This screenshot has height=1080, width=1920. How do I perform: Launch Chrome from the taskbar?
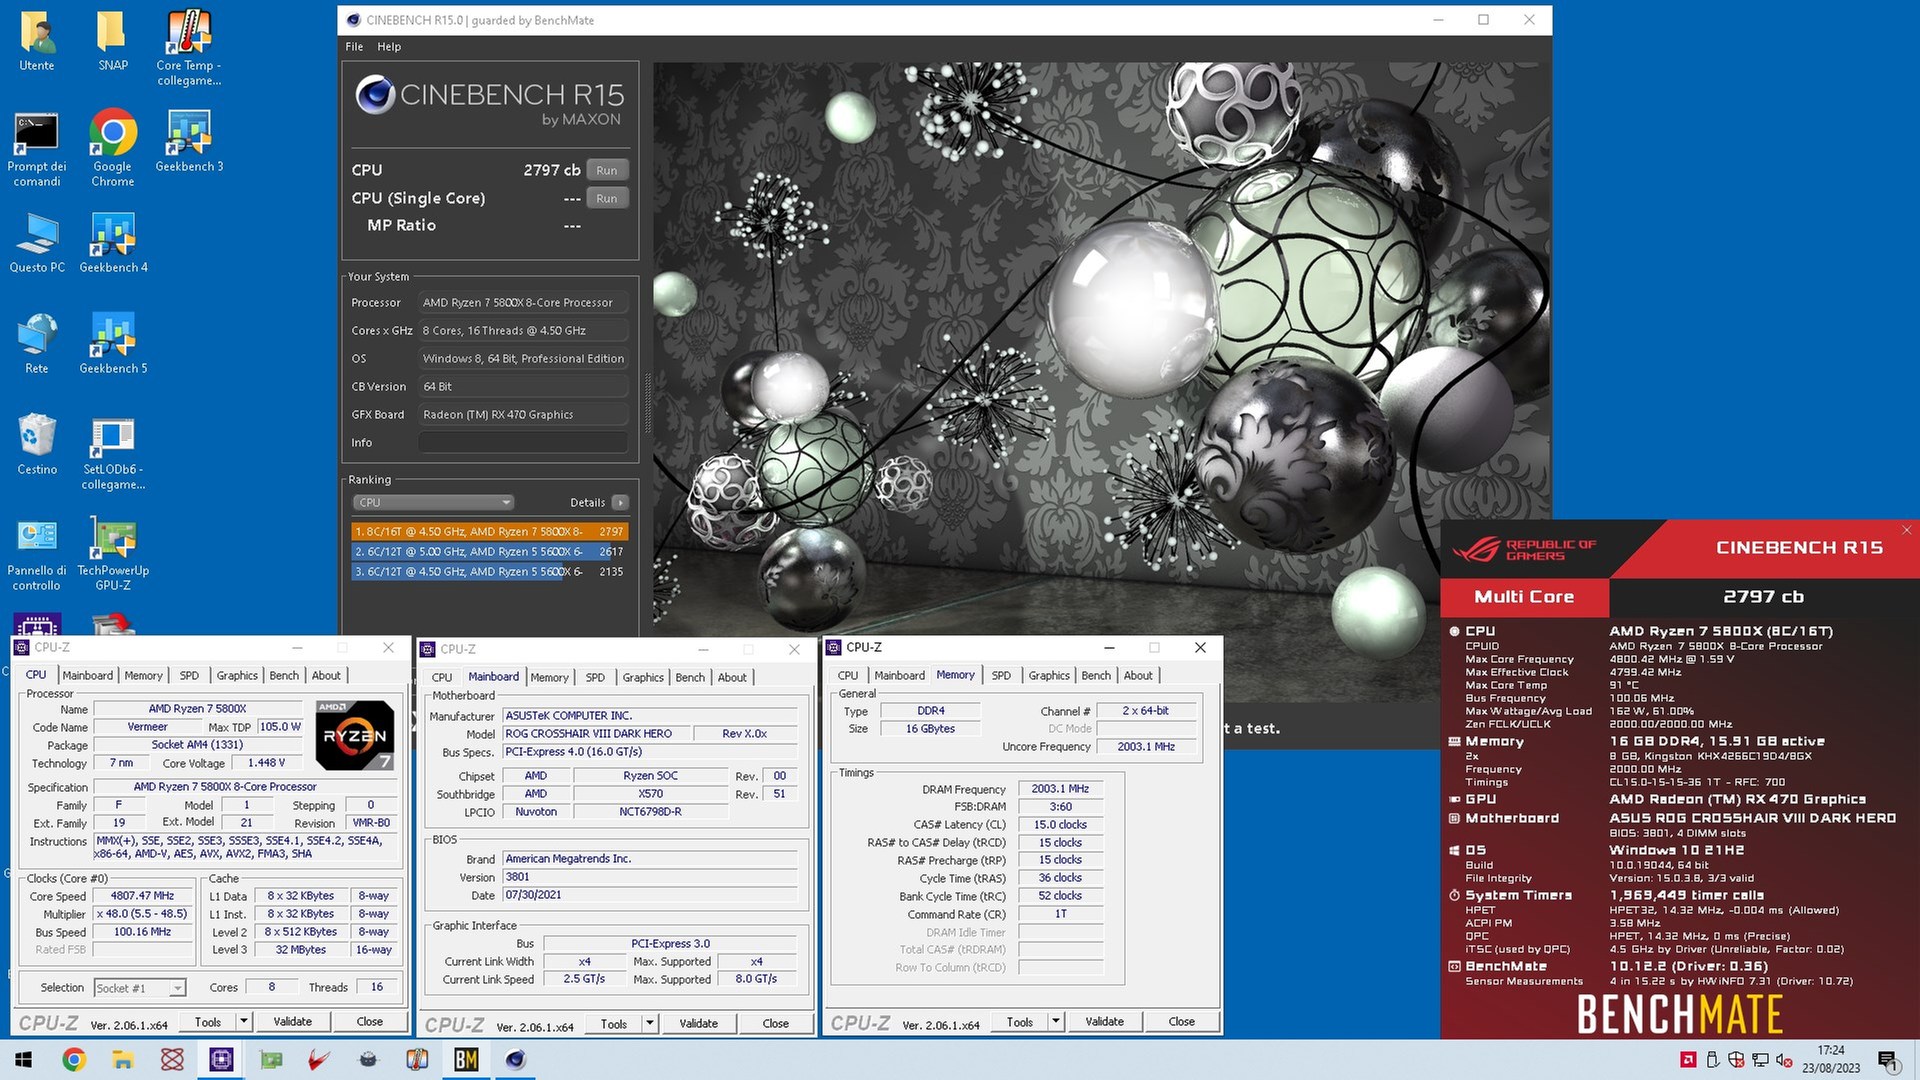[x=73, y=1059]
